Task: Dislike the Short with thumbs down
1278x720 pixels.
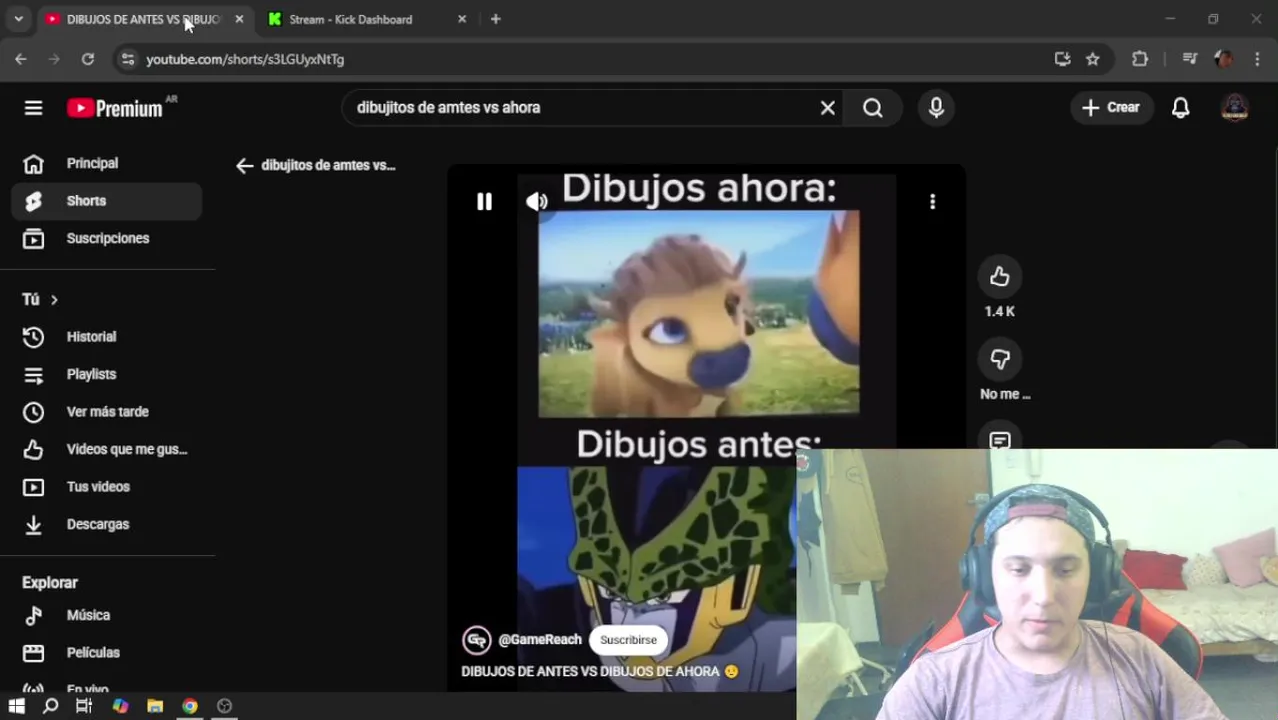Action: (x=999, y=359)
